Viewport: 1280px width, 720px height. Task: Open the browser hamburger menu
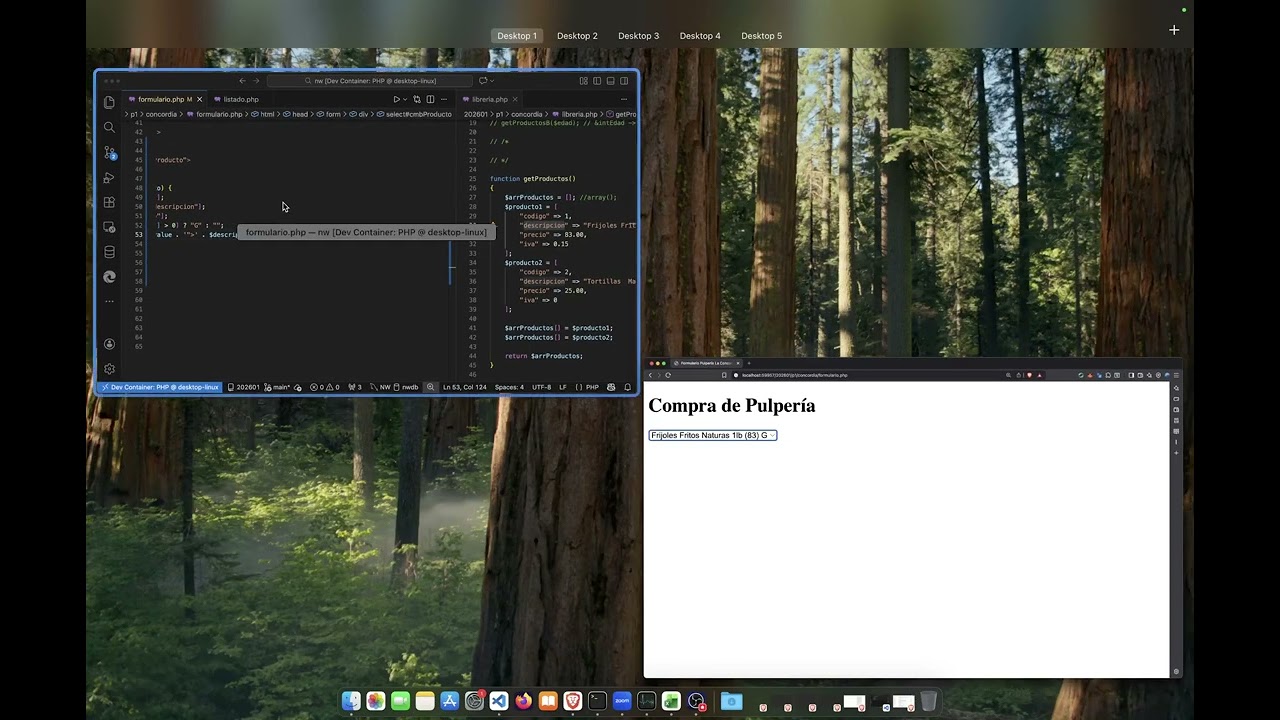(1176, 375)
